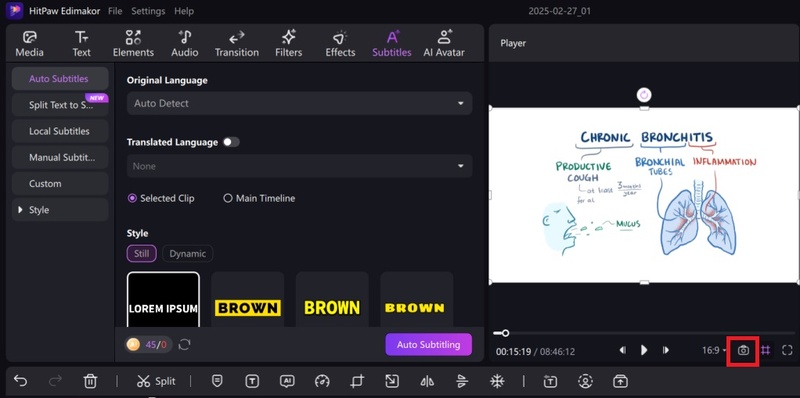Pick the LOREM IPSUM subtitle style thumbnail
Screen dimensions: 800x398
click(163, 300)
